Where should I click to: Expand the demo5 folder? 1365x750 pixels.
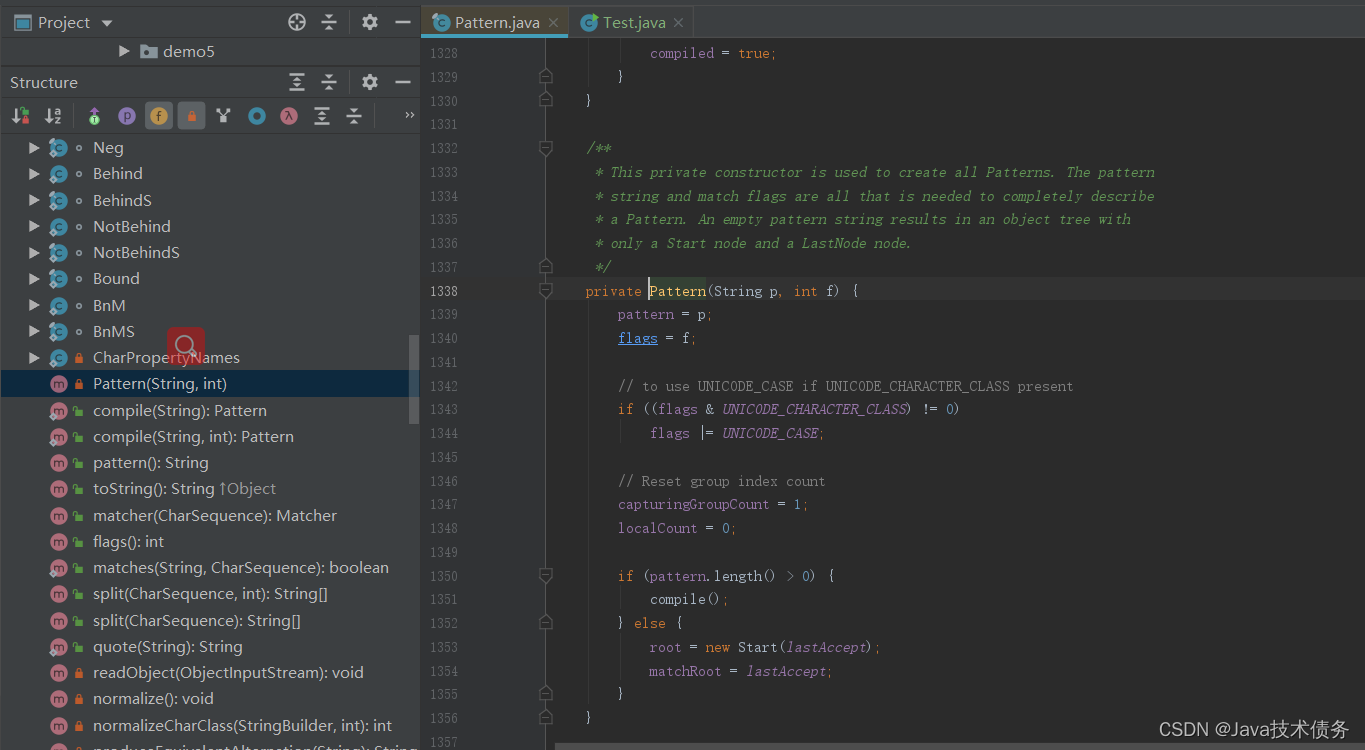124,51
